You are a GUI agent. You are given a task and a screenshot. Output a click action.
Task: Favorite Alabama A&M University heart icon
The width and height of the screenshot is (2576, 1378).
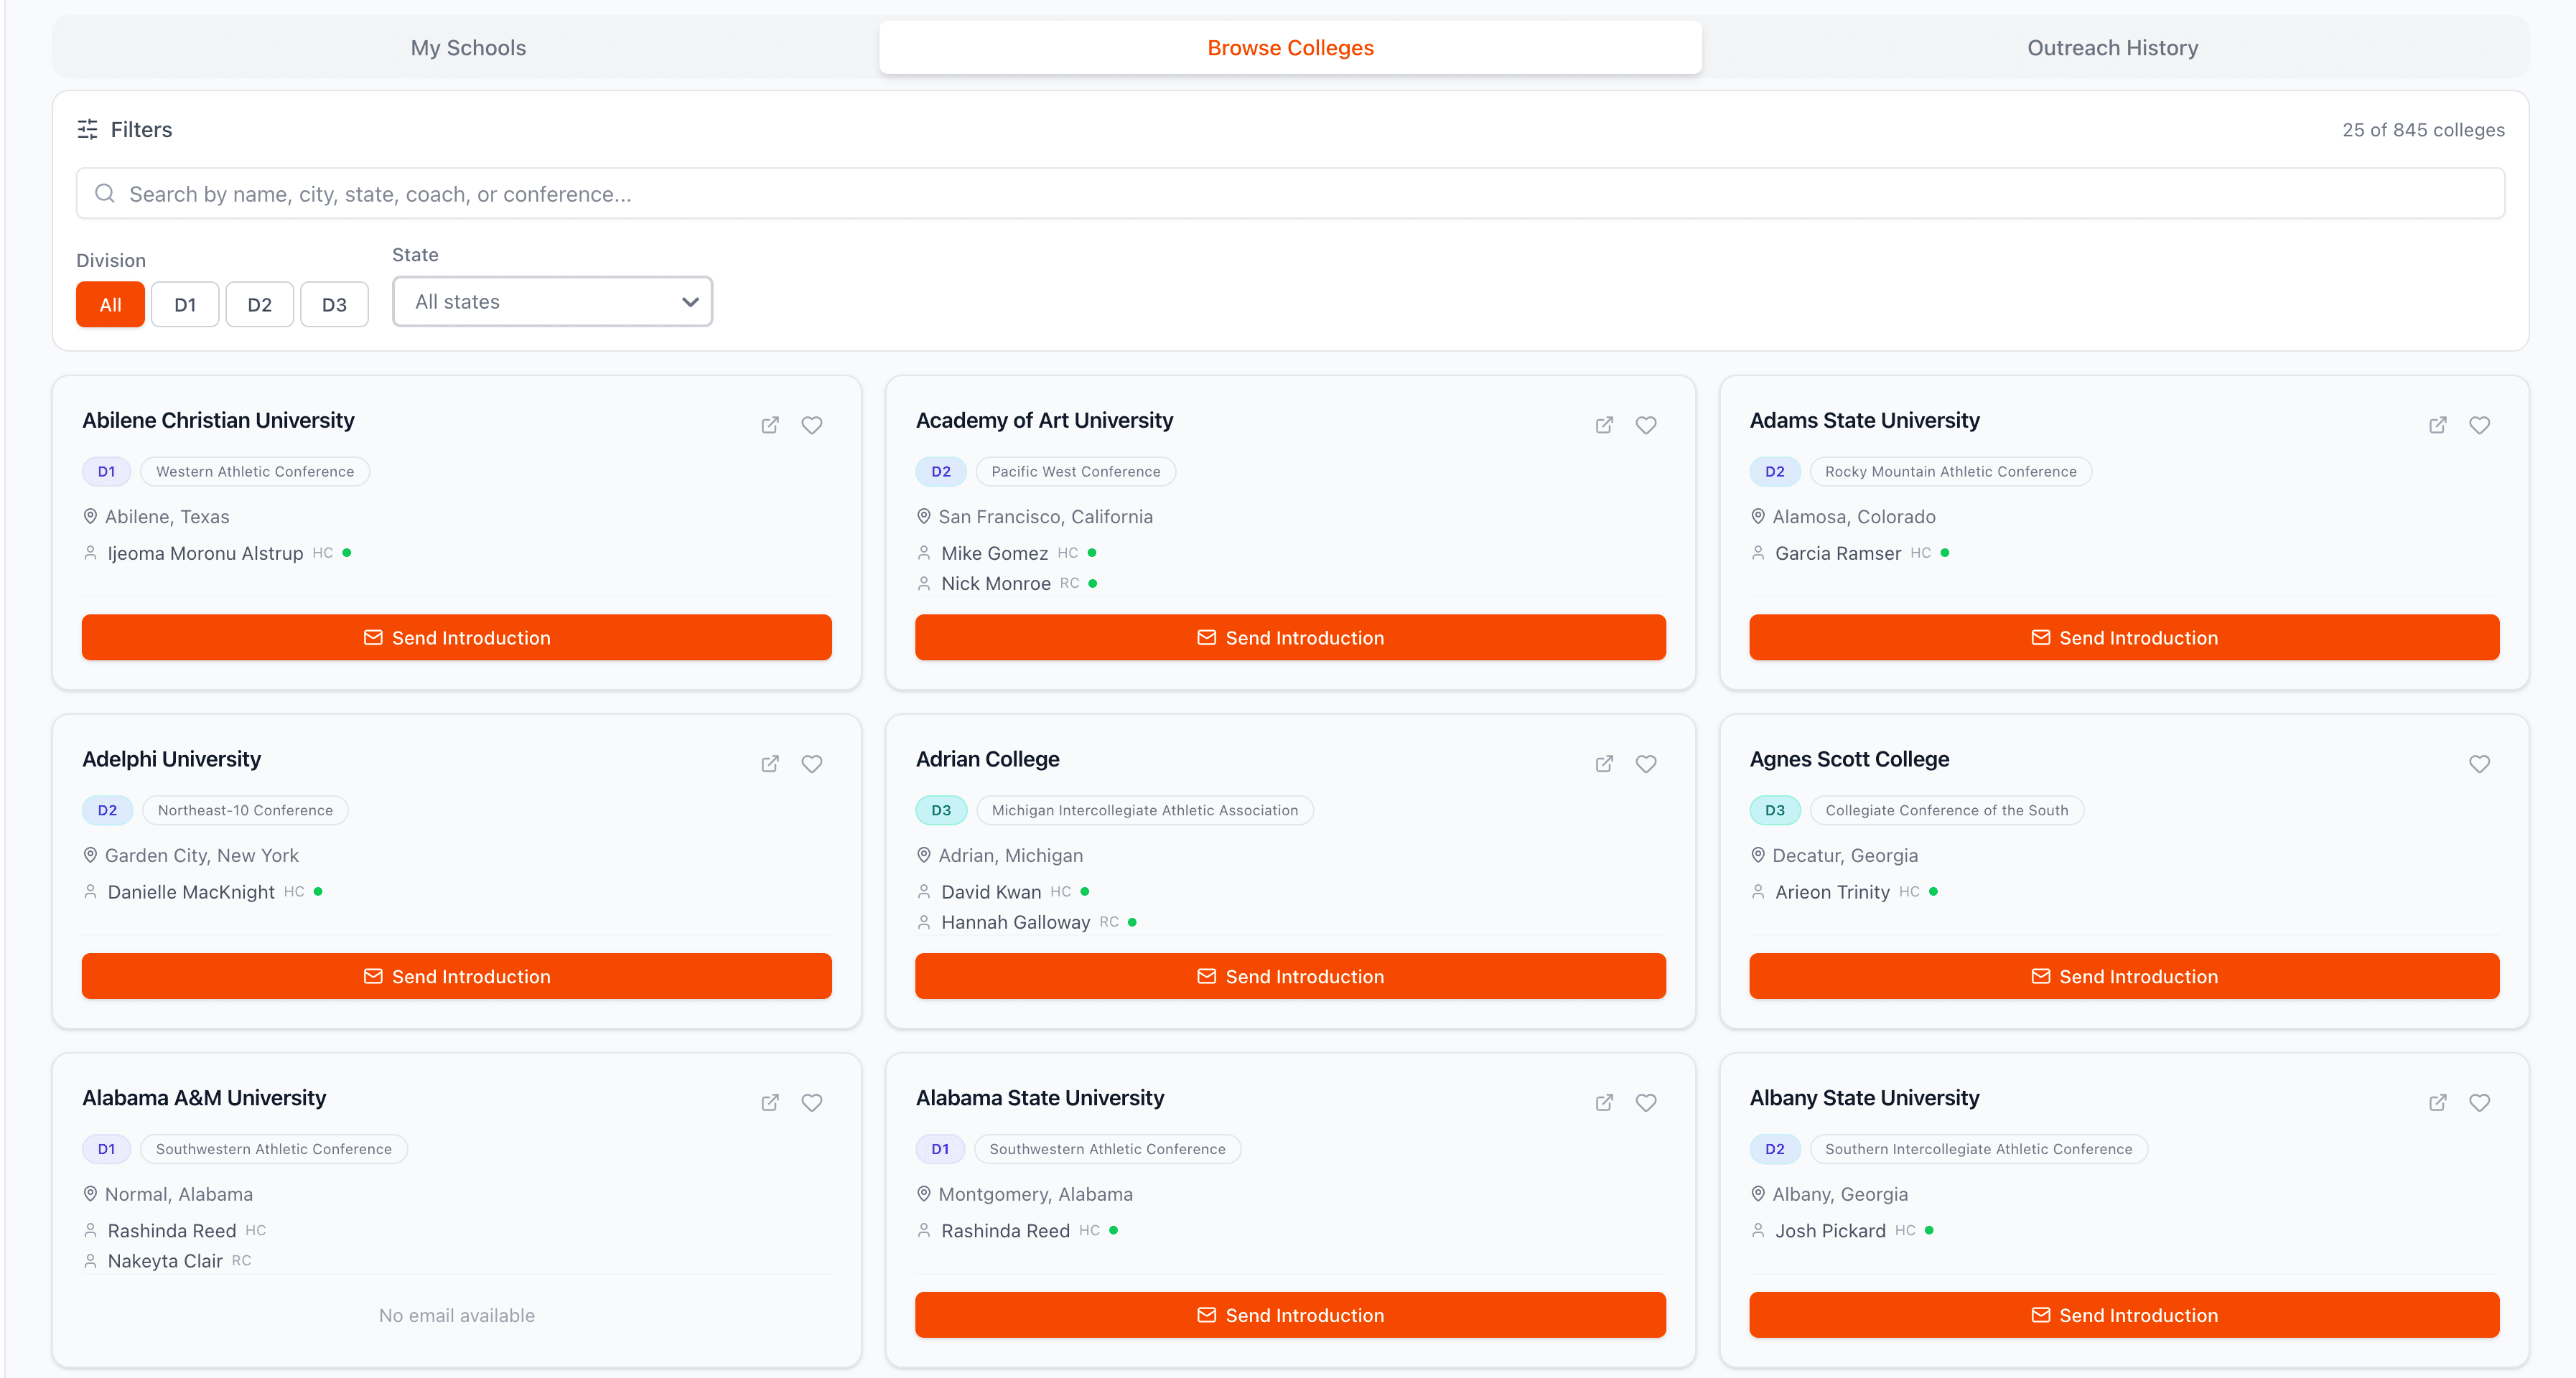pos(812,1103)
